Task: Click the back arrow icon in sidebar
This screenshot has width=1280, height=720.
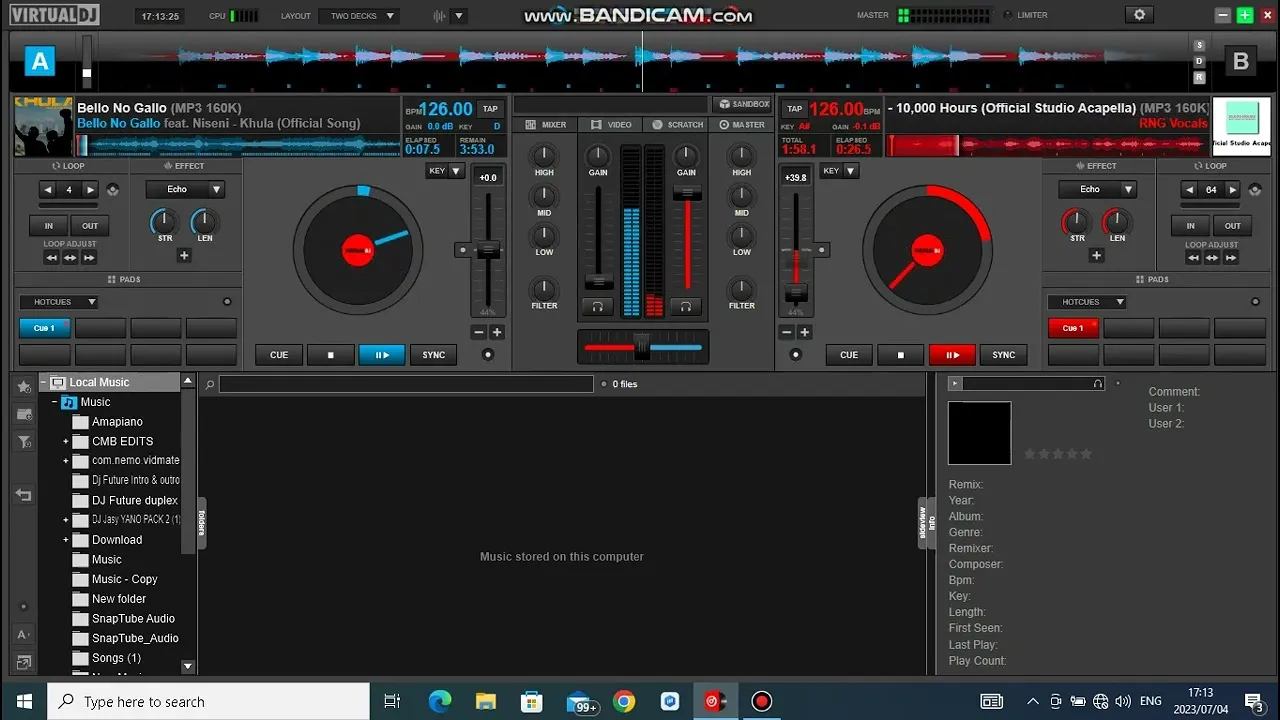Action: click(x=24, y=495)
